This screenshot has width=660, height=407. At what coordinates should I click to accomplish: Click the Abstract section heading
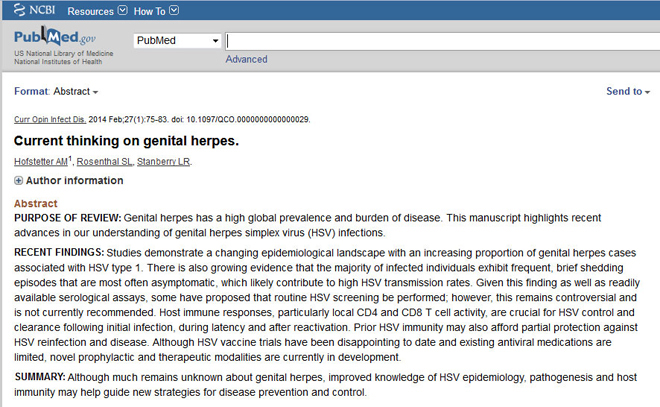click(35, 204)
